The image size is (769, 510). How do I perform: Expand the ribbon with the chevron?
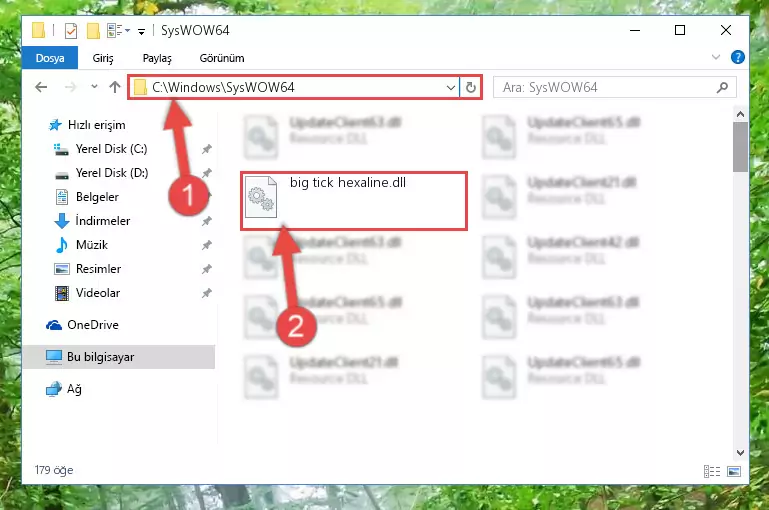click(x=716, y=57)
